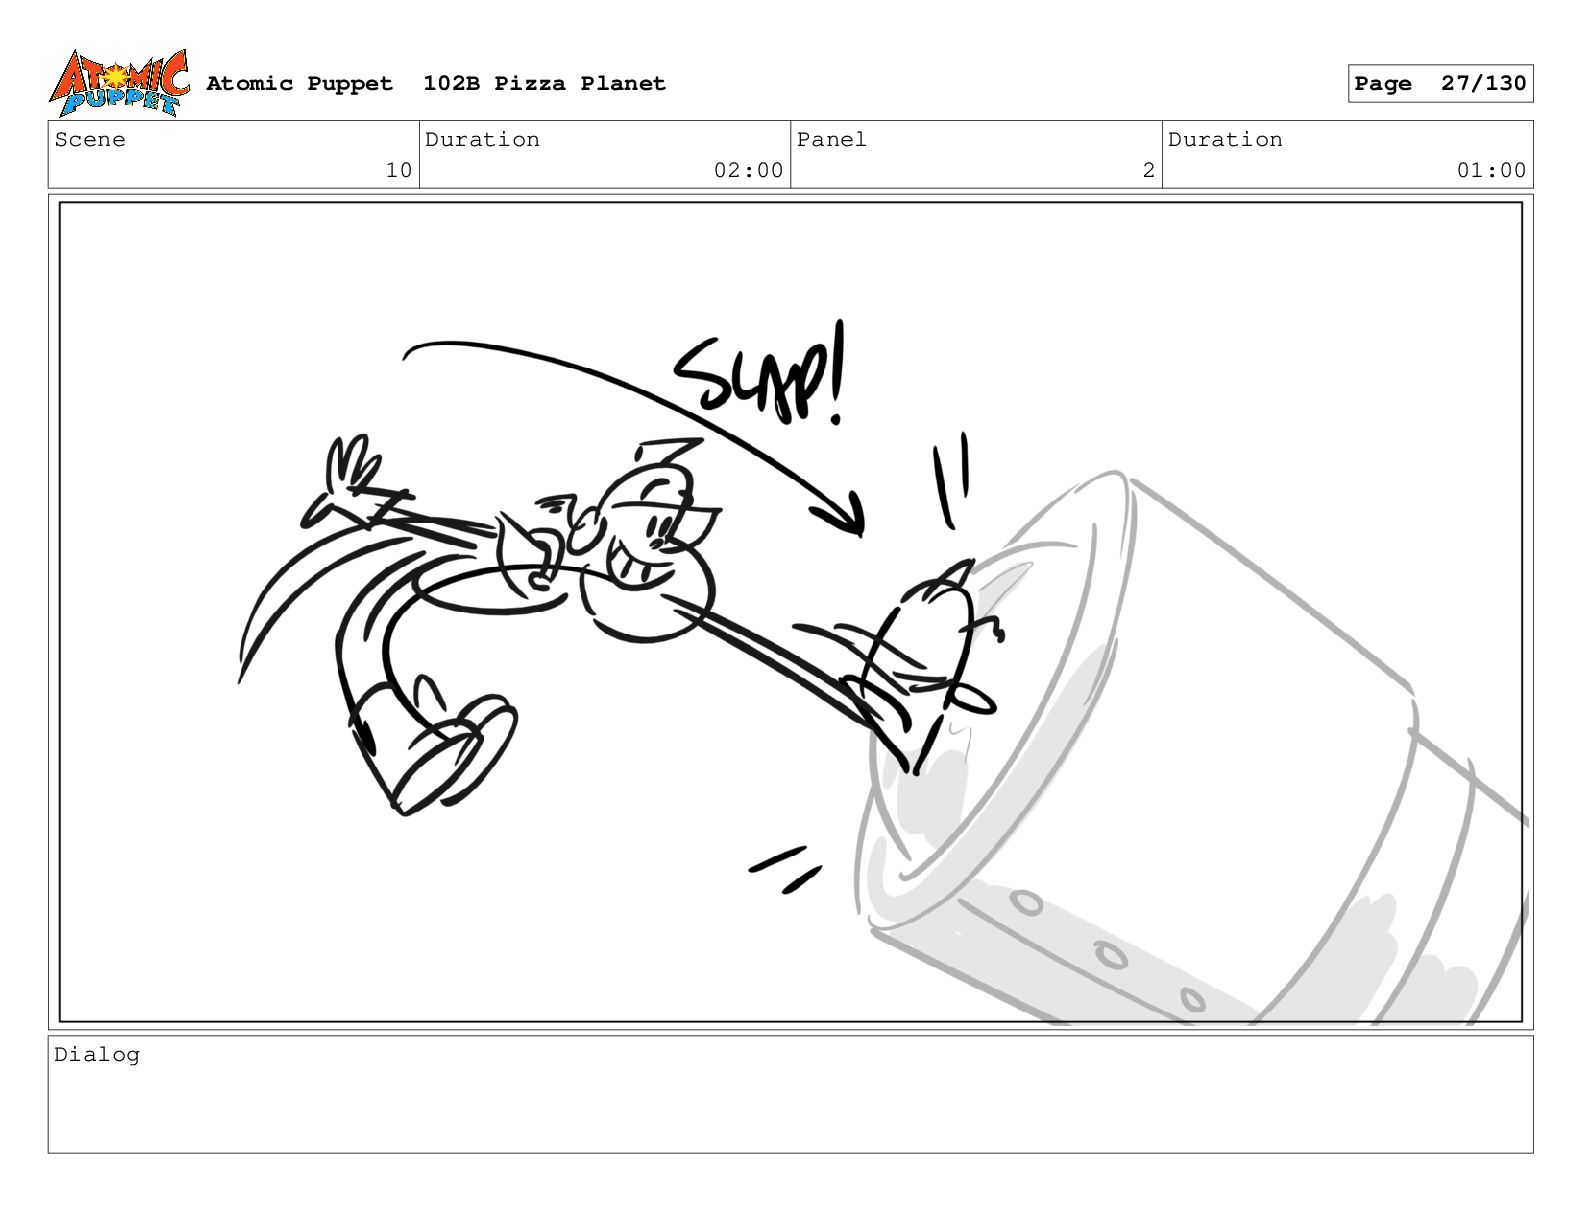Click the storyboard panel drawing

tap(790, 612)
